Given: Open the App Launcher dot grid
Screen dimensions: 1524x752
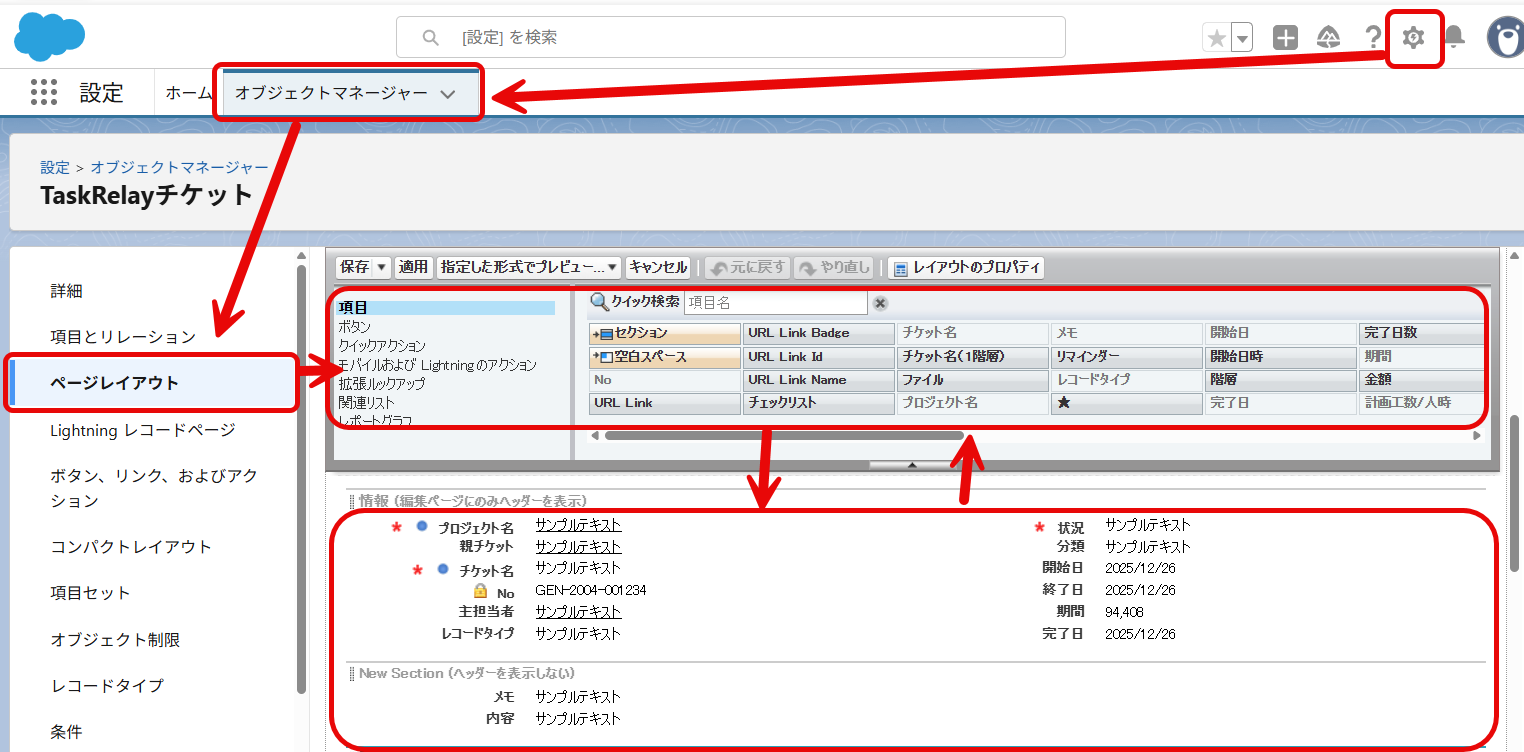Looking at the screenshot, I should tap(44, 92).
